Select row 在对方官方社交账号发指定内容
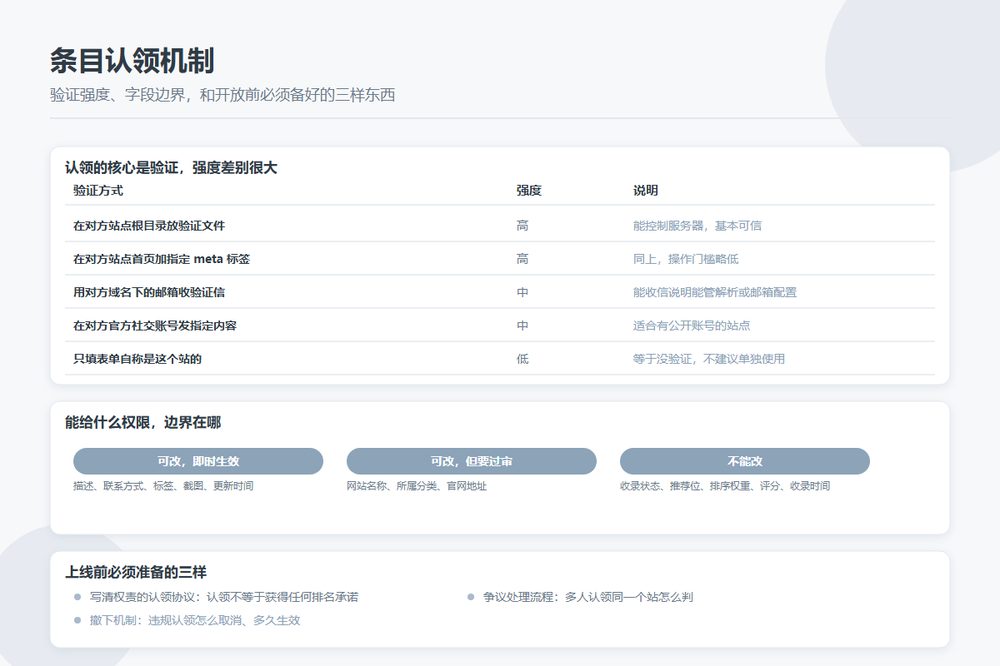This screenshot has height=666, width=1000. click(x=500, y=325)
